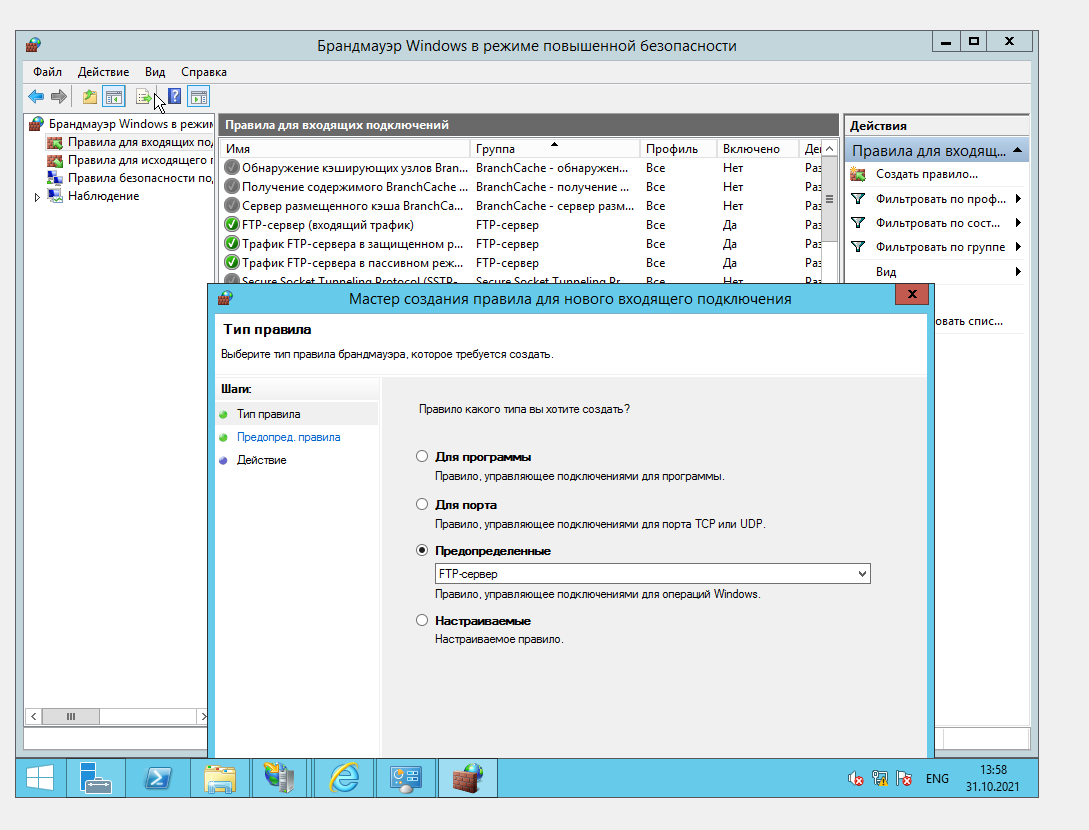Select the Для порта radio button
This screenshot has width=1089, height=830.
click(422, 504)
